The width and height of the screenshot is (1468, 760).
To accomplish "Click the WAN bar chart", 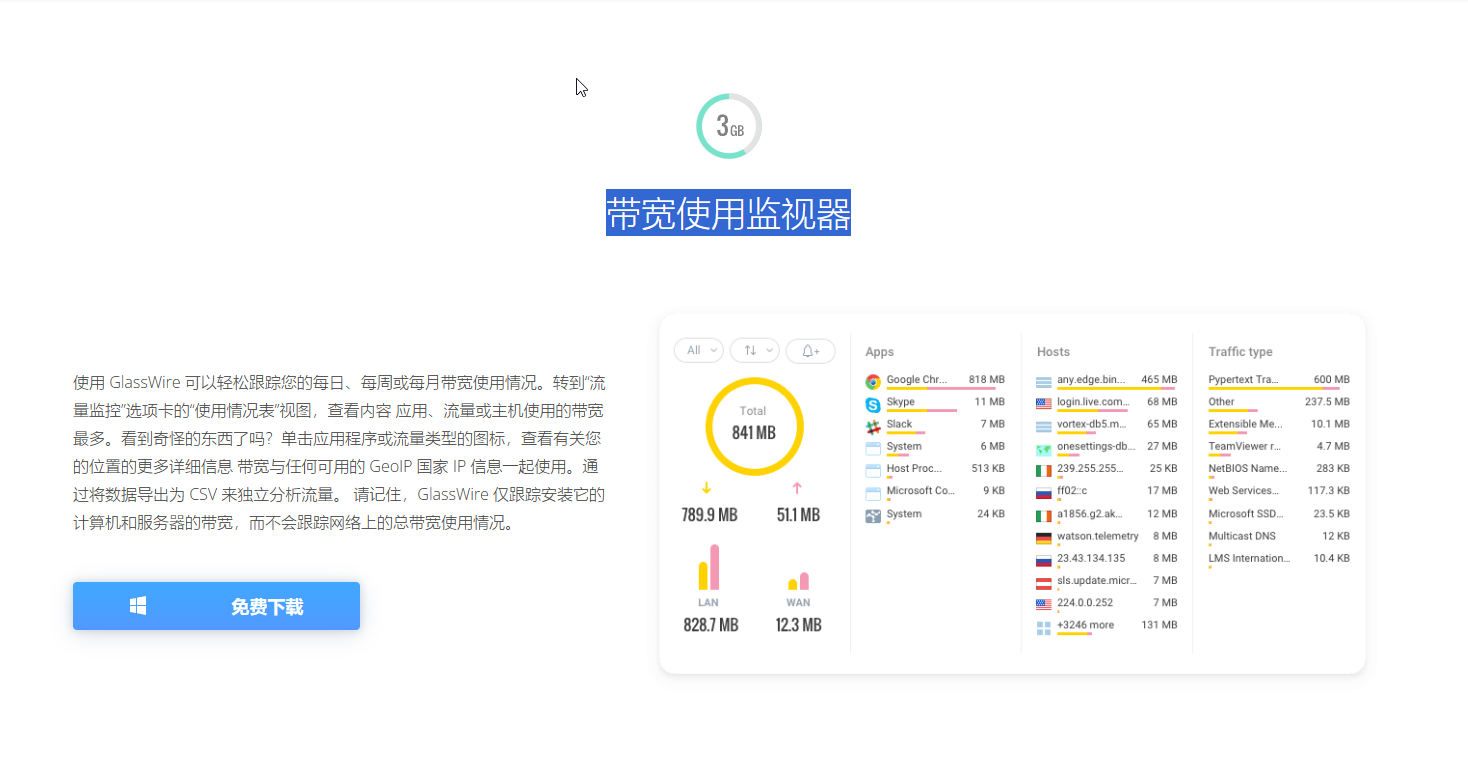I will pyautogui.click(x=798, y=581).
